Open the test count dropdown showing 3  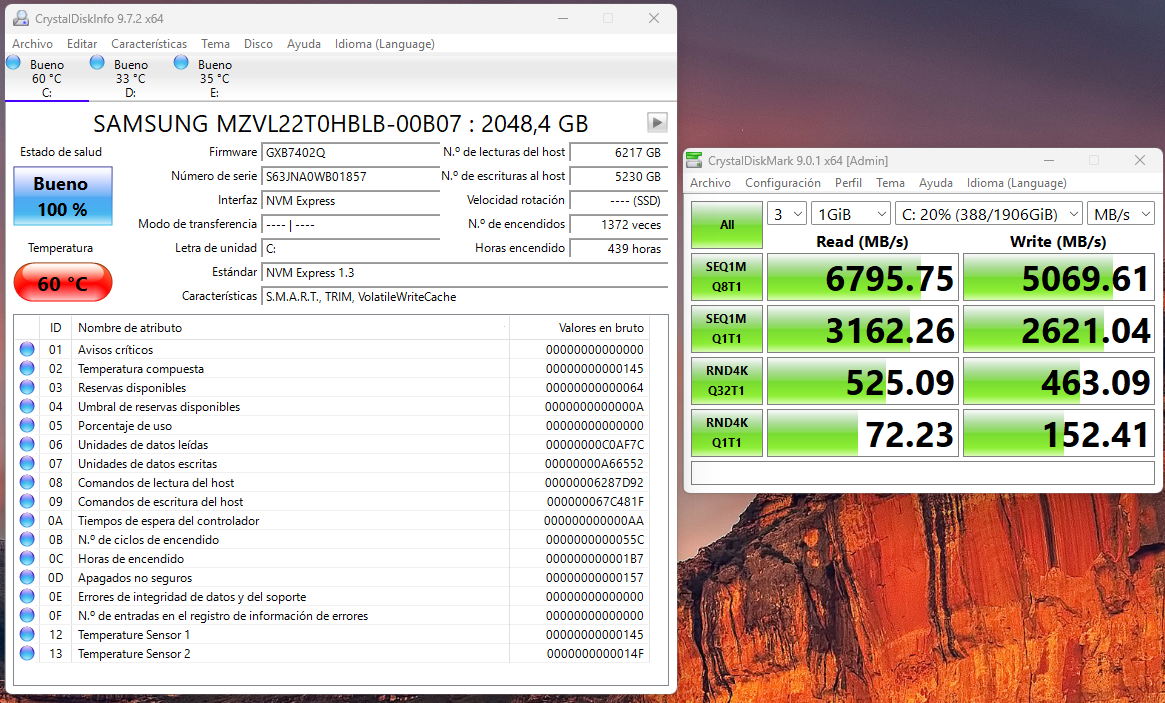[787, 214]
